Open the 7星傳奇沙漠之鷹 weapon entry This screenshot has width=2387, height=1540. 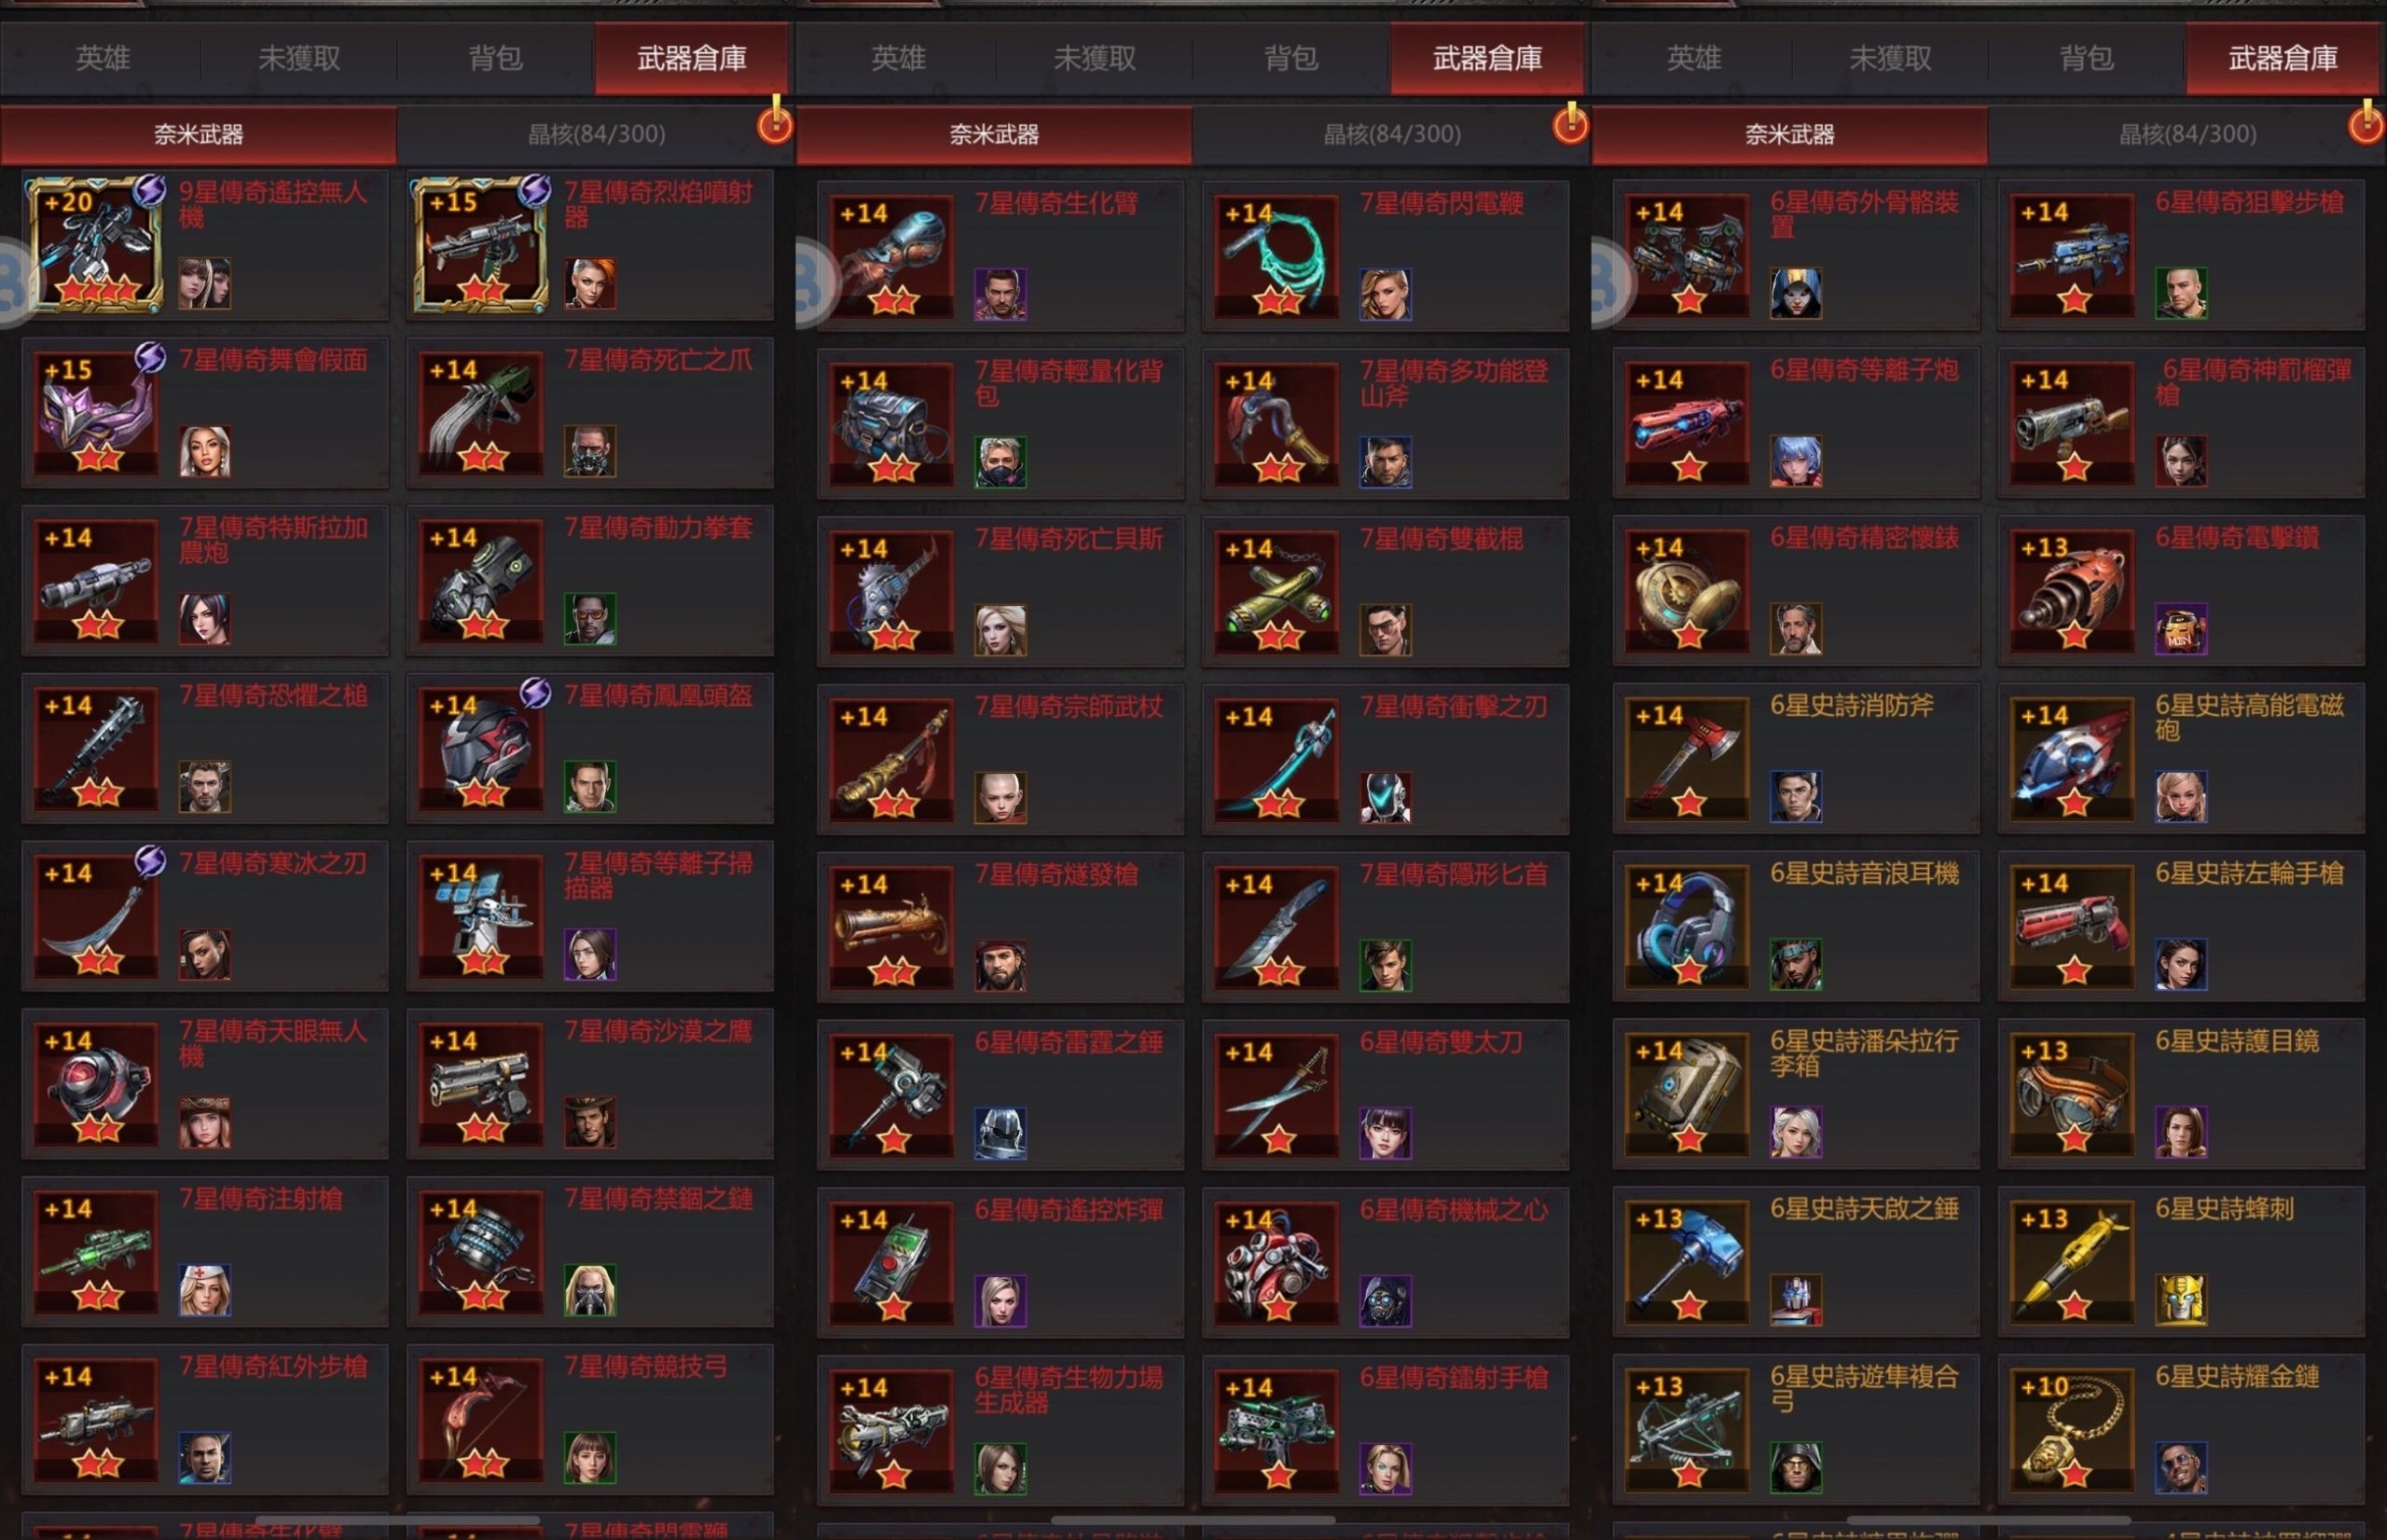[x=590, y=1084]
